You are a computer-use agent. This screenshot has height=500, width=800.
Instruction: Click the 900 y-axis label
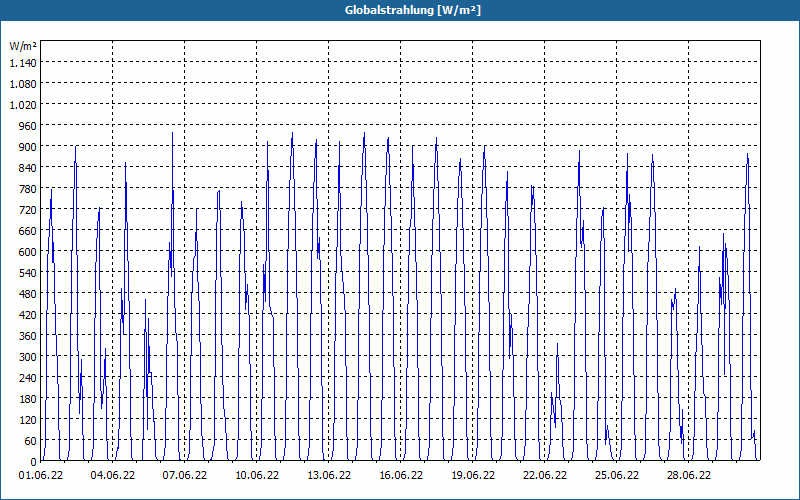point(28,146)
